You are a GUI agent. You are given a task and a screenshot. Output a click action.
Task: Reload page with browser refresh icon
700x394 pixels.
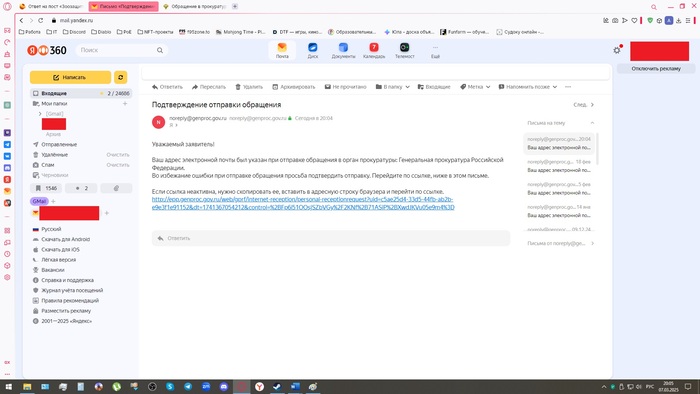(41, 21)
